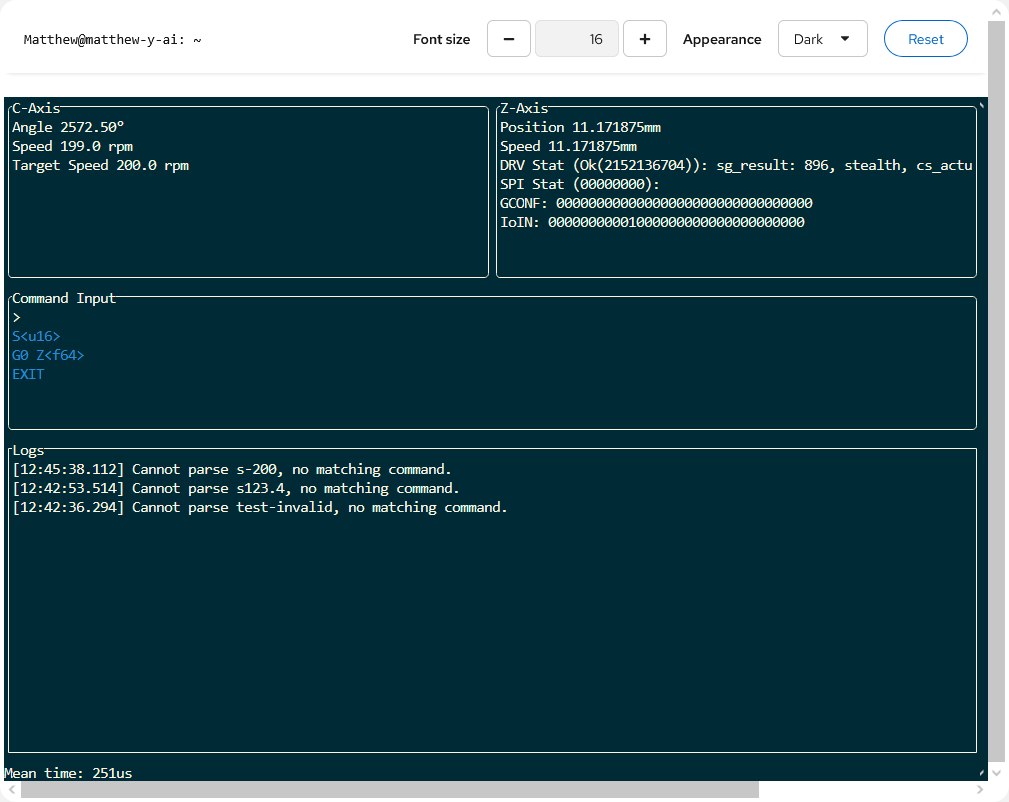Click the Command Input panel title
This screenshot has height=802, width=1009.
[64, 299]
